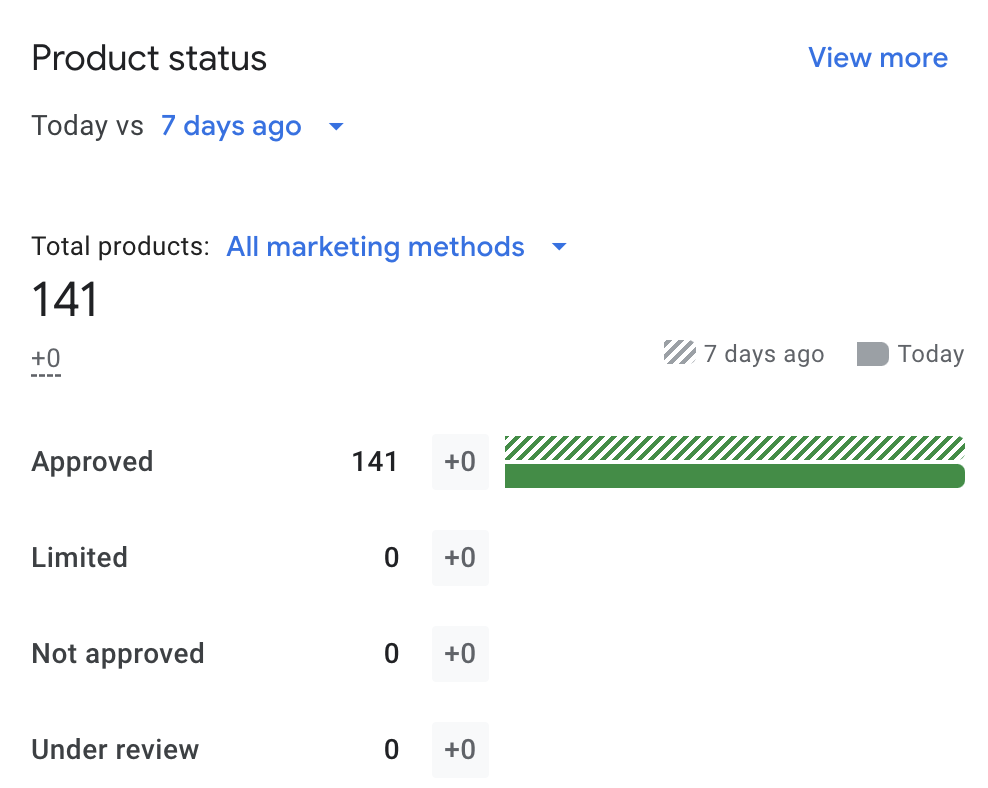
Task: Select the Limited status row label
Action: [x=79, y=558]
